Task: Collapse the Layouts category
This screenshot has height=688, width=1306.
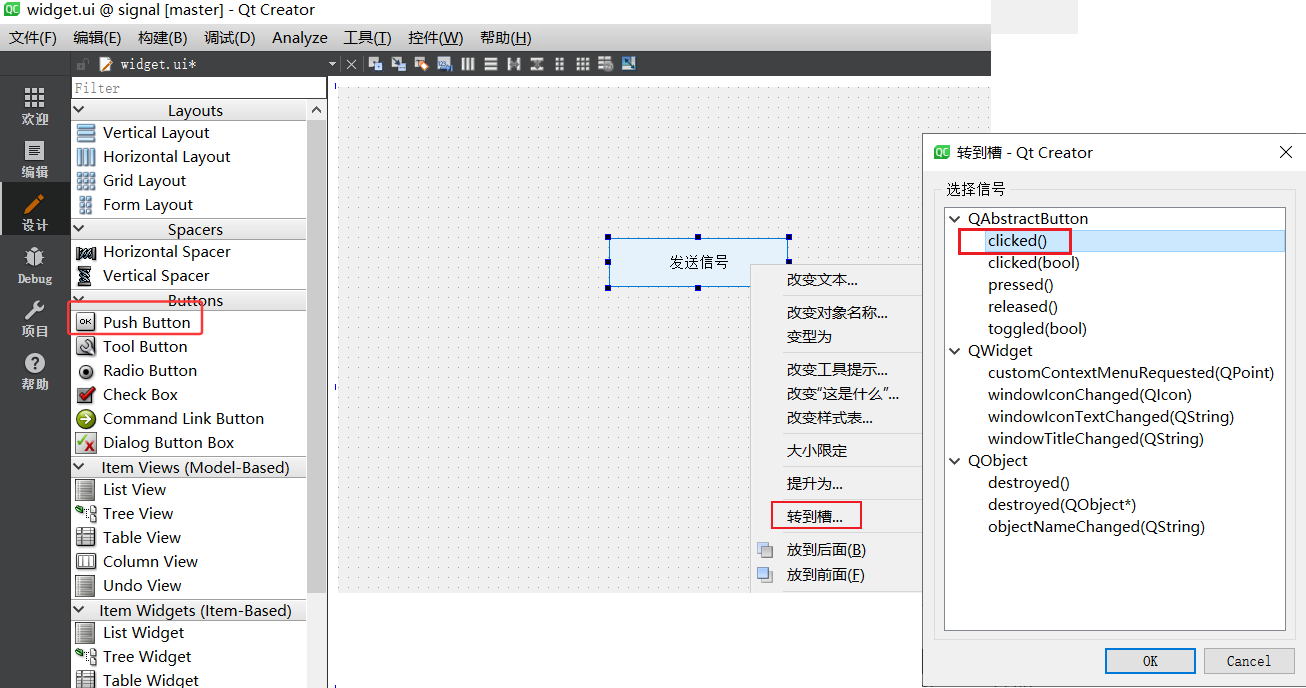Action: click(x=80, y=110)
